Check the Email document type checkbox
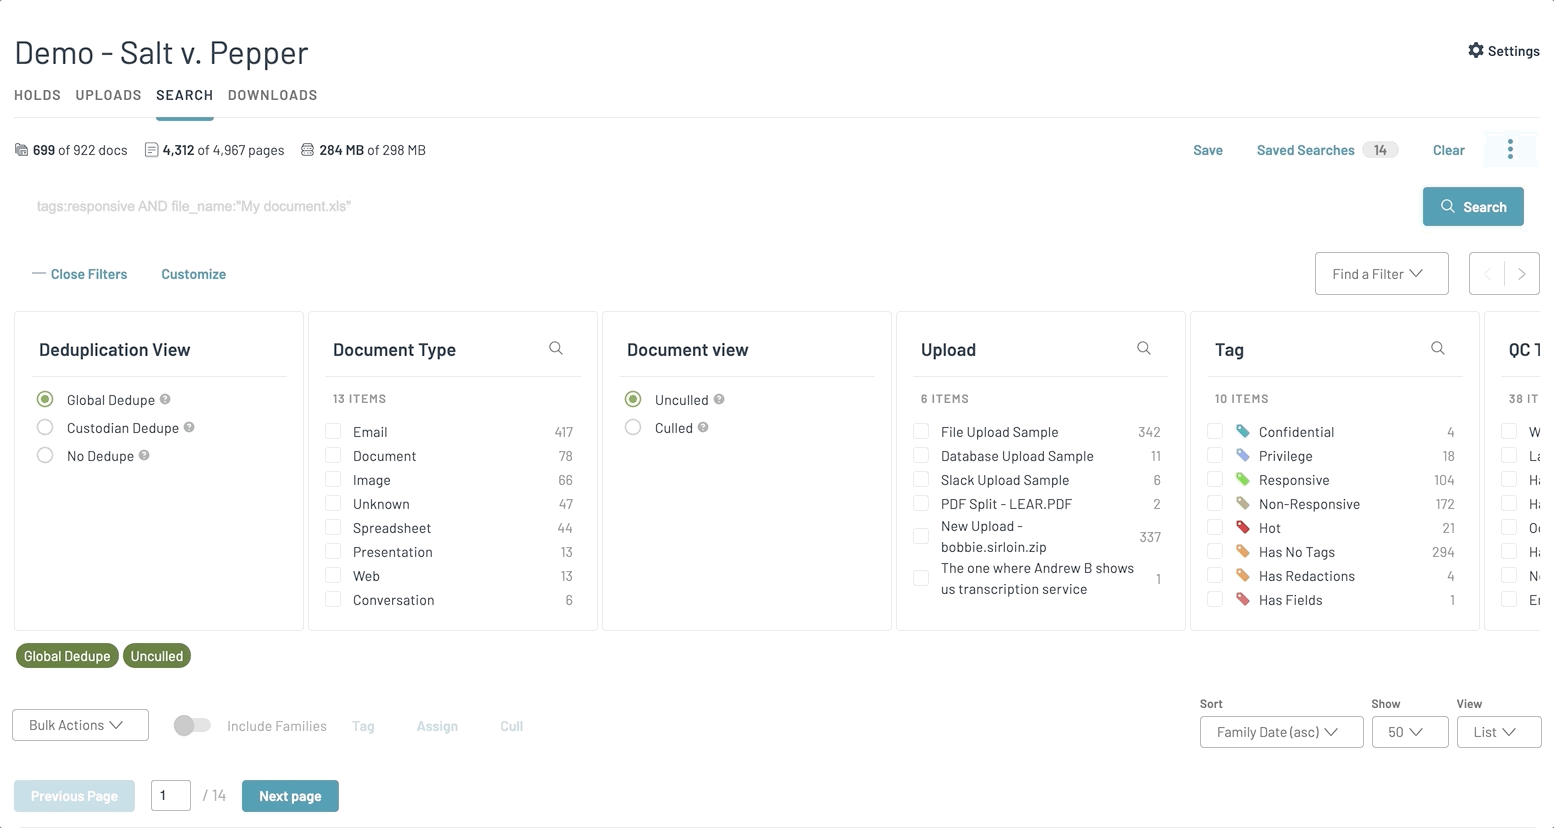The width and height of the screenshot is (1554, 828). (333, 431)
